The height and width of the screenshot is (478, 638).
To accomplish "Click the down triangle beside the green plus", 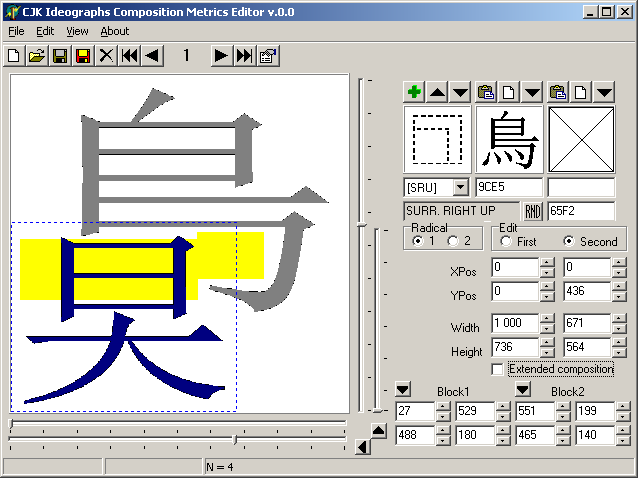I will [x=460, y=92].
